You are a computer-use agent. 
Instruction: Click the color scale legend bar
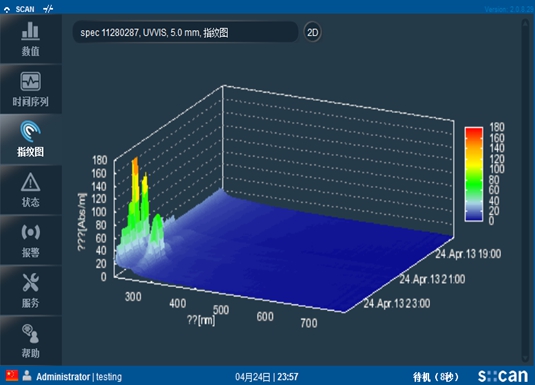pyautogui.click(x=474, y=174)
